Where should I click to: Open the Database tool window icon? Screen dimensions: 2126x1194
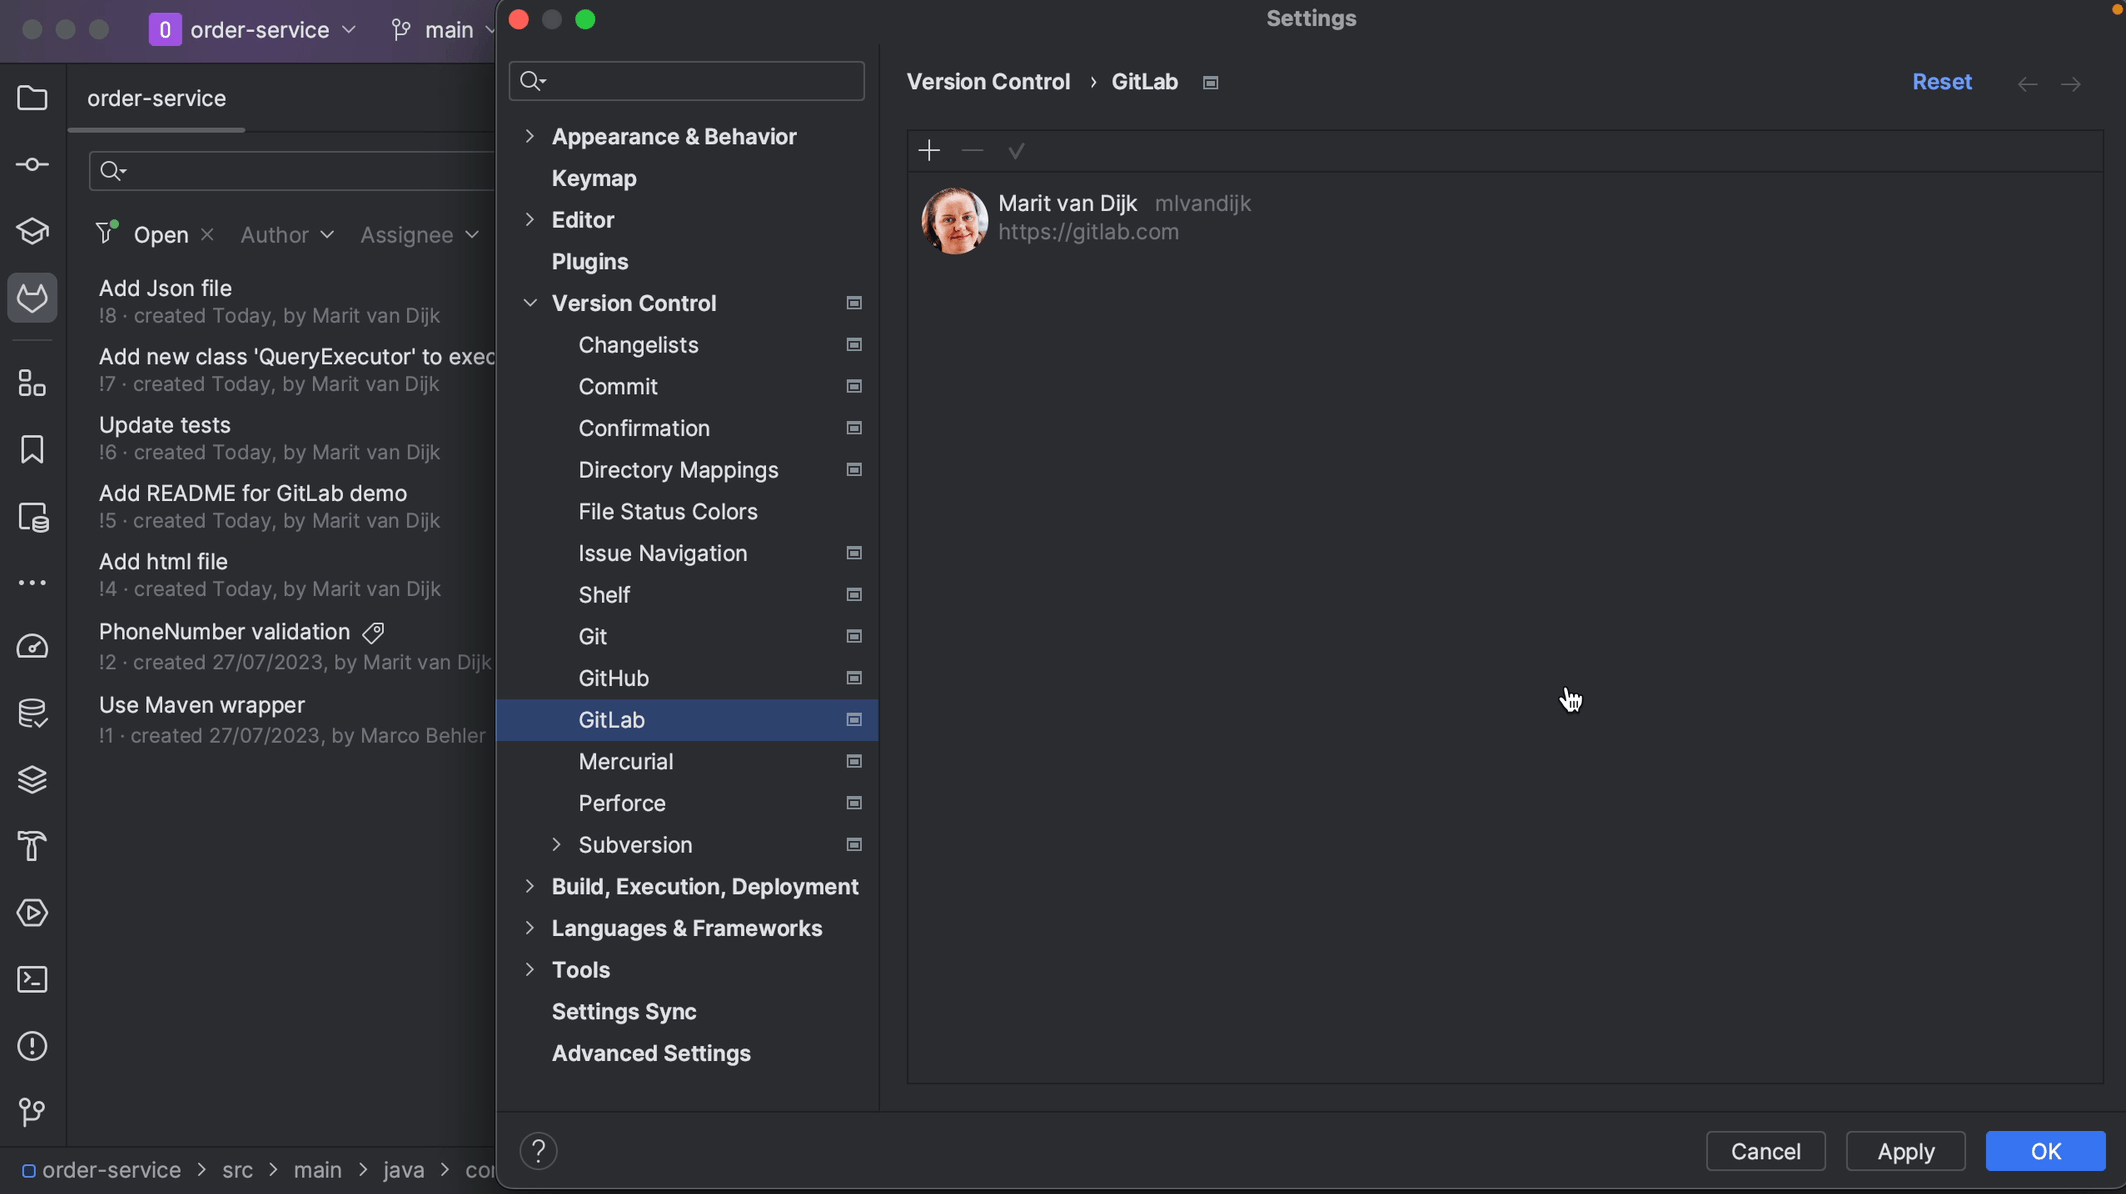point(32,713)
